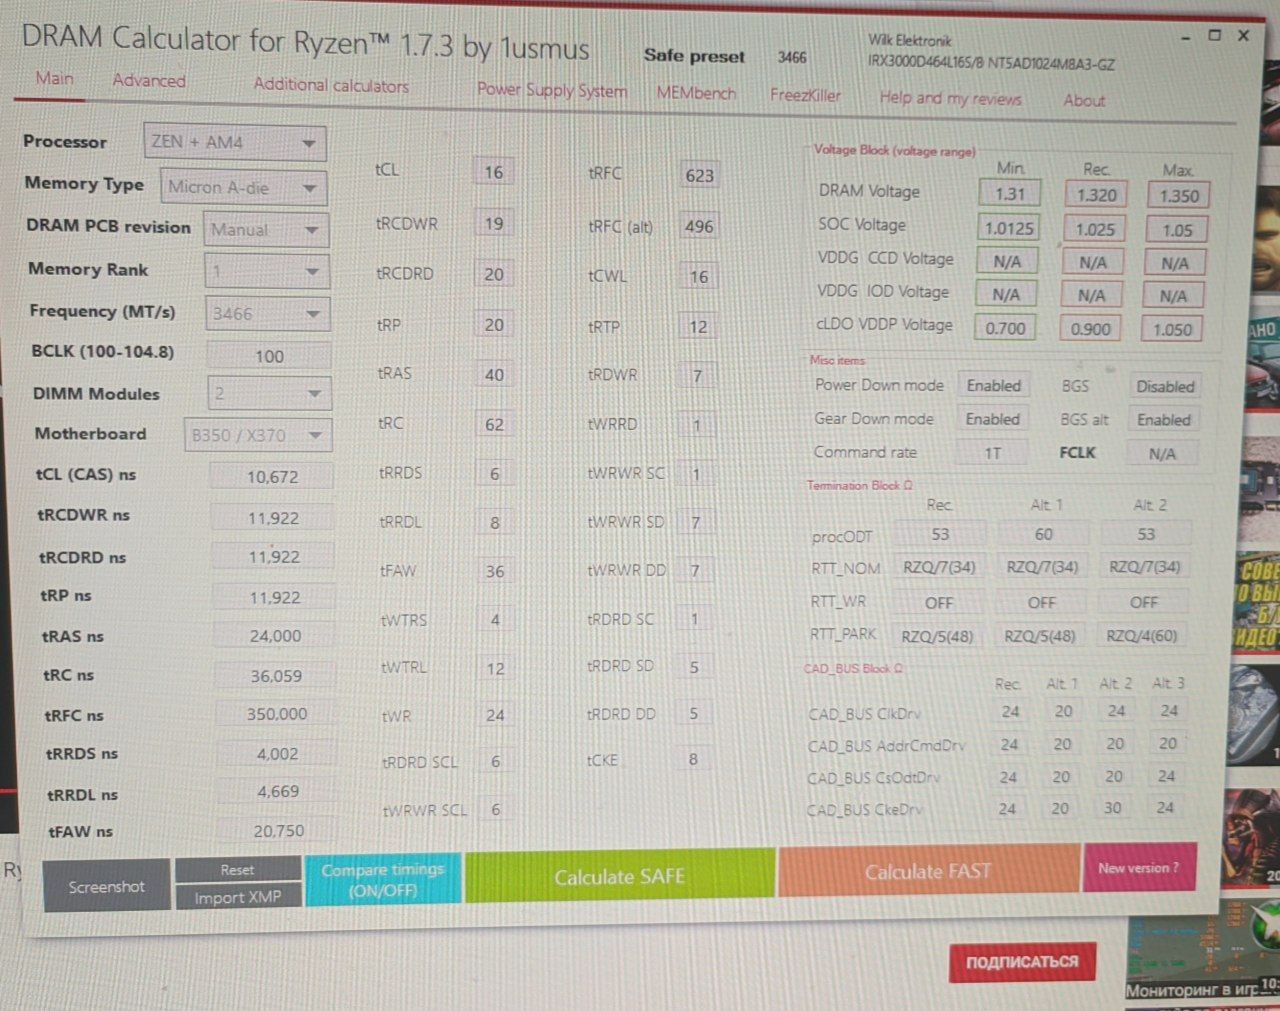Click RTT_WR Rec OFF value

(939, 603)
